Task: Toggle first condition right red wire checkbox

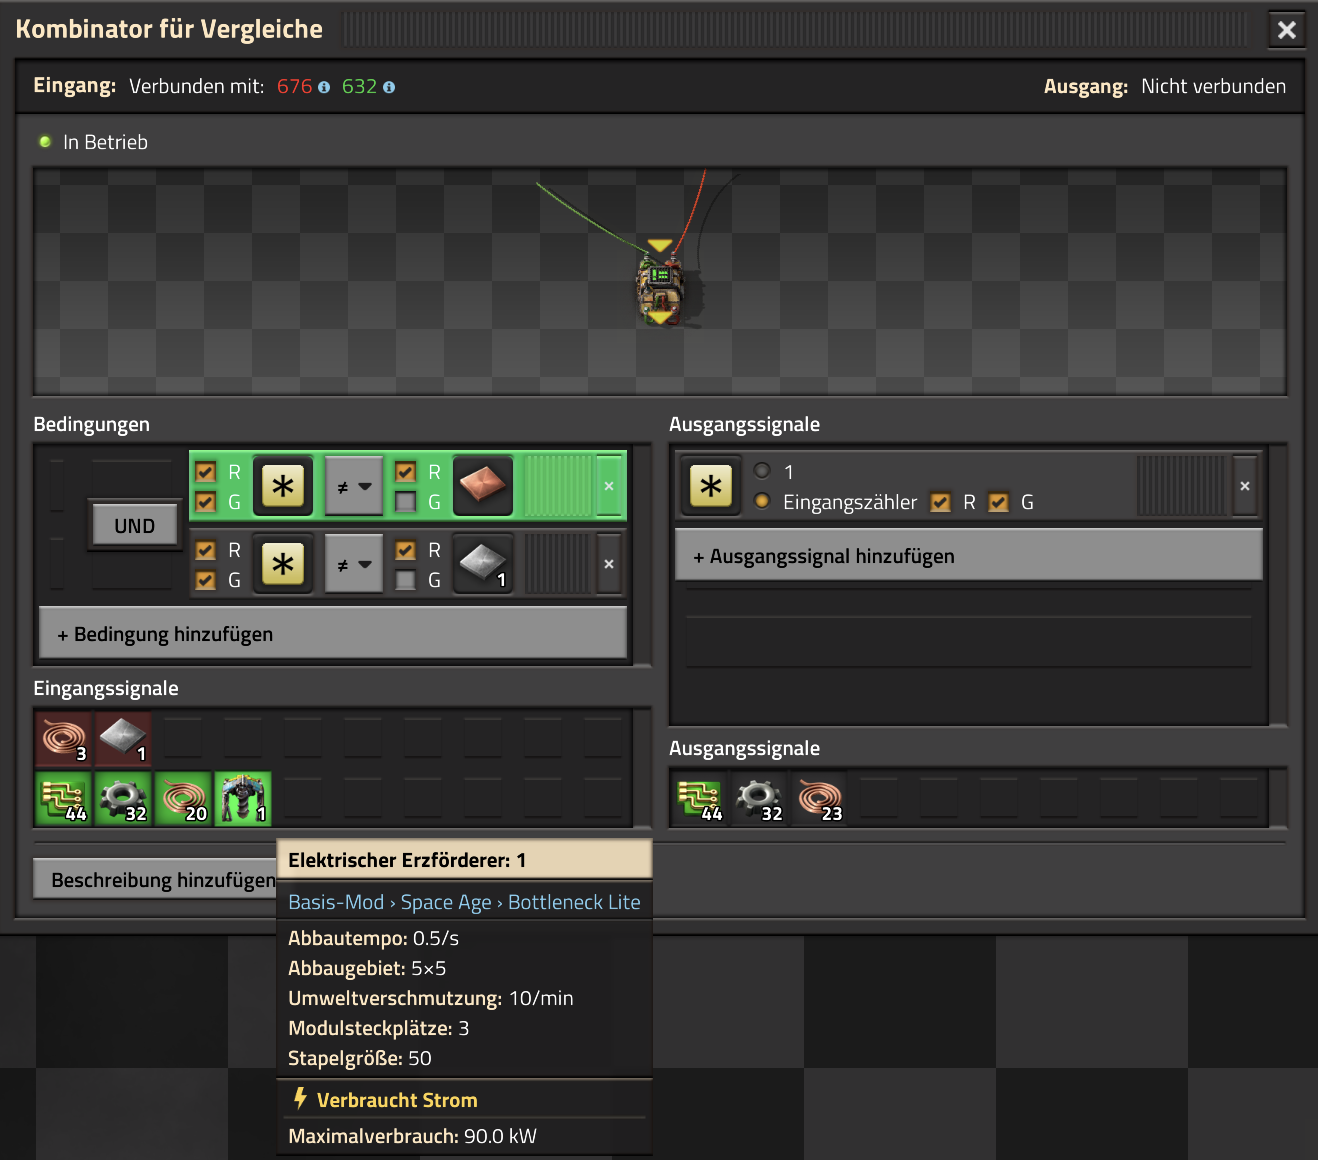Action: pos(405,472)
